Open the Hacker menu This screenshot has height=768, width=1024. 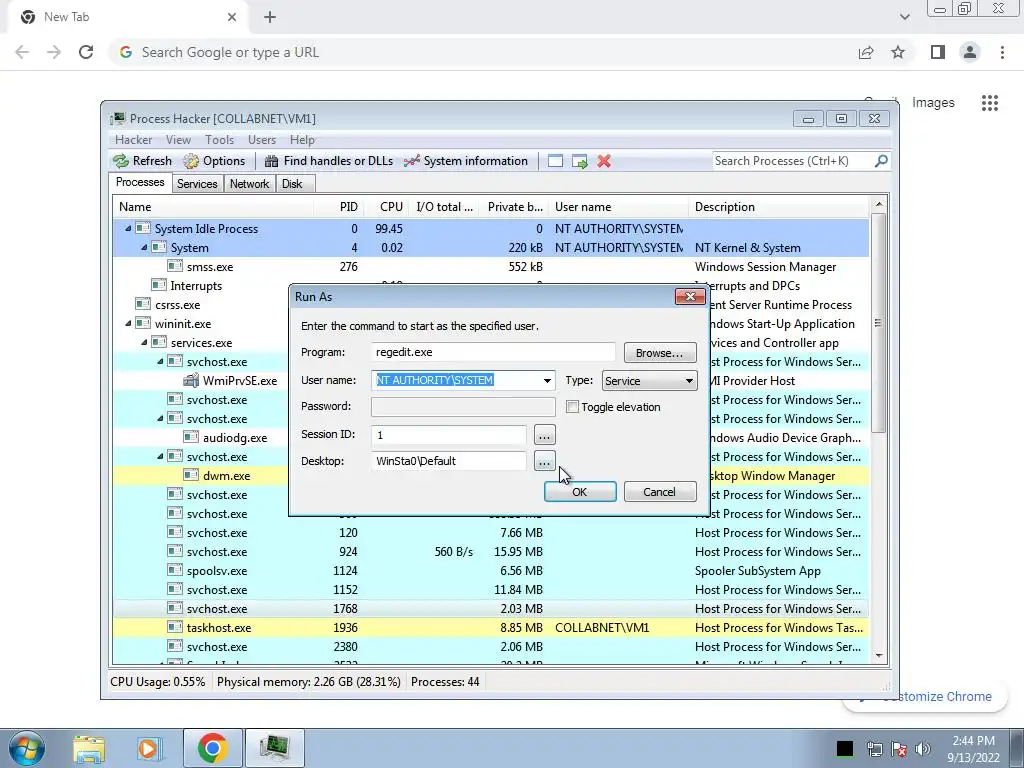pos(133,140)
